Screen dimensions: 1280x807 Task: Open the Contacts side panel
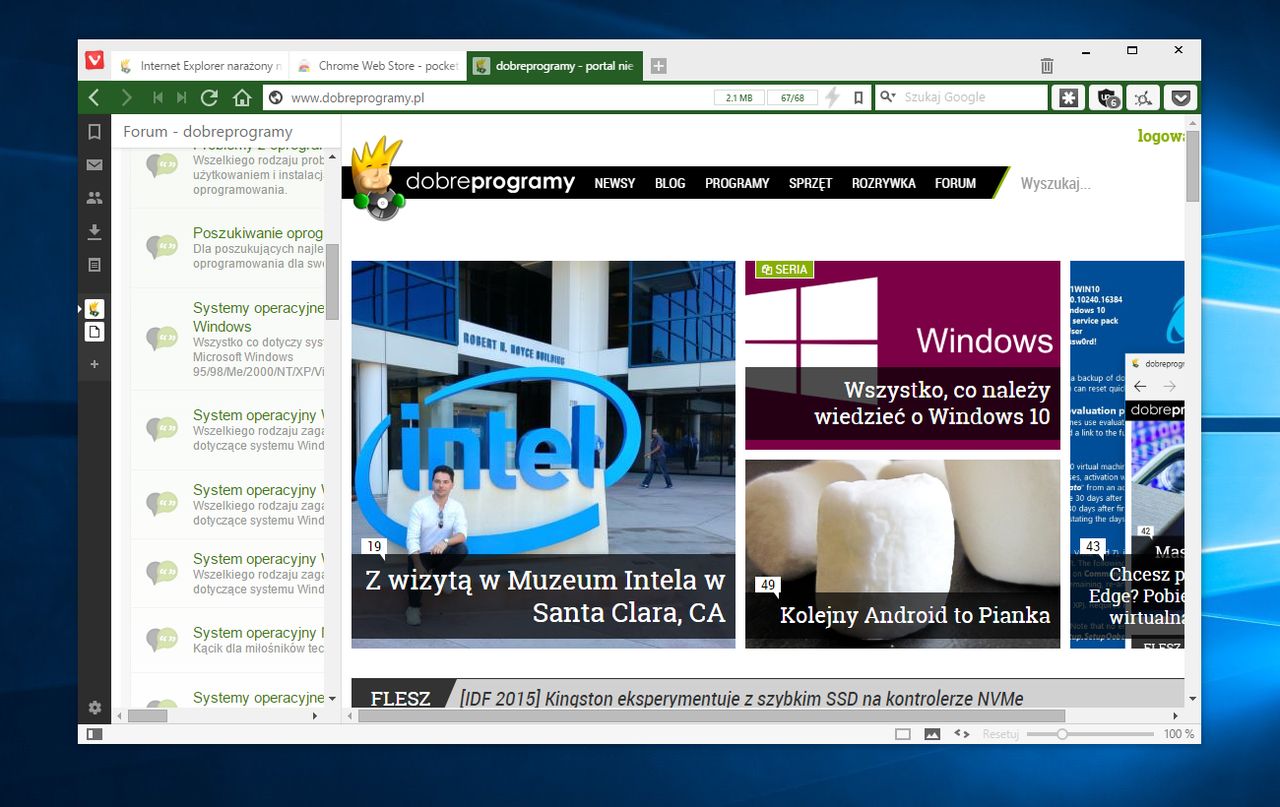tap(94, 198)
